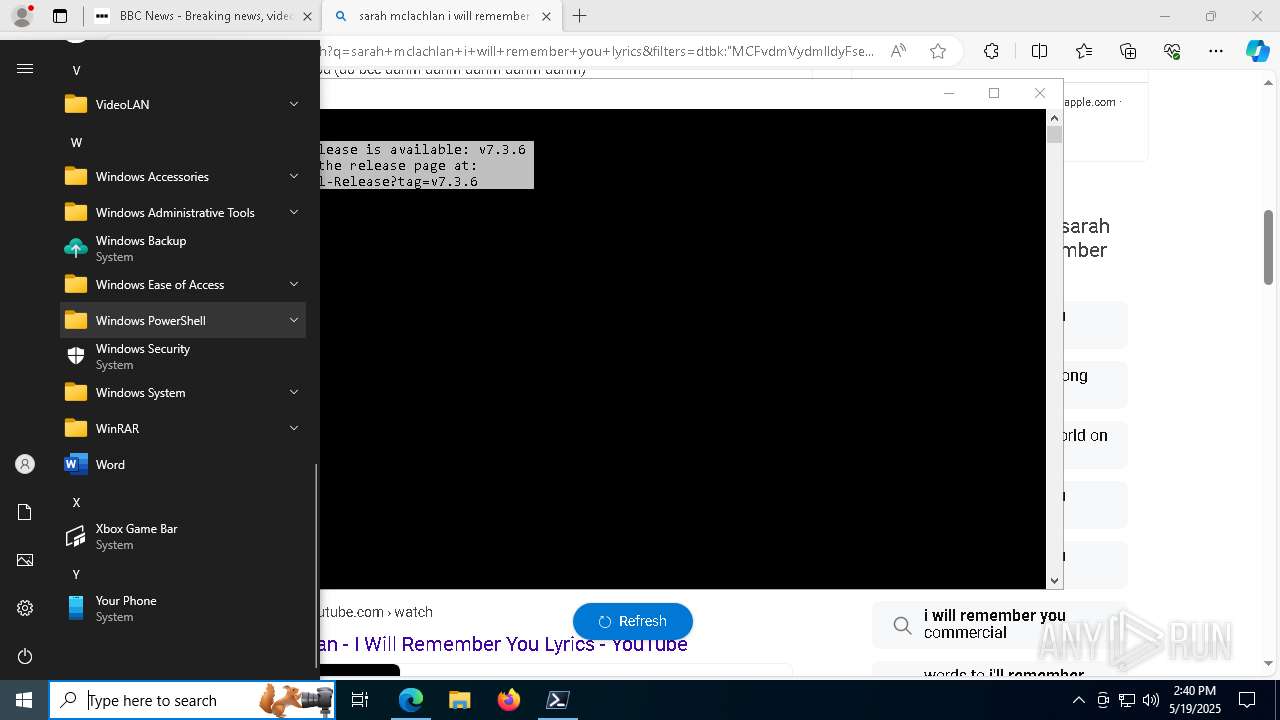
Task: Click PowerShell scrollbar down arrow
Action: pos(1054,581)
